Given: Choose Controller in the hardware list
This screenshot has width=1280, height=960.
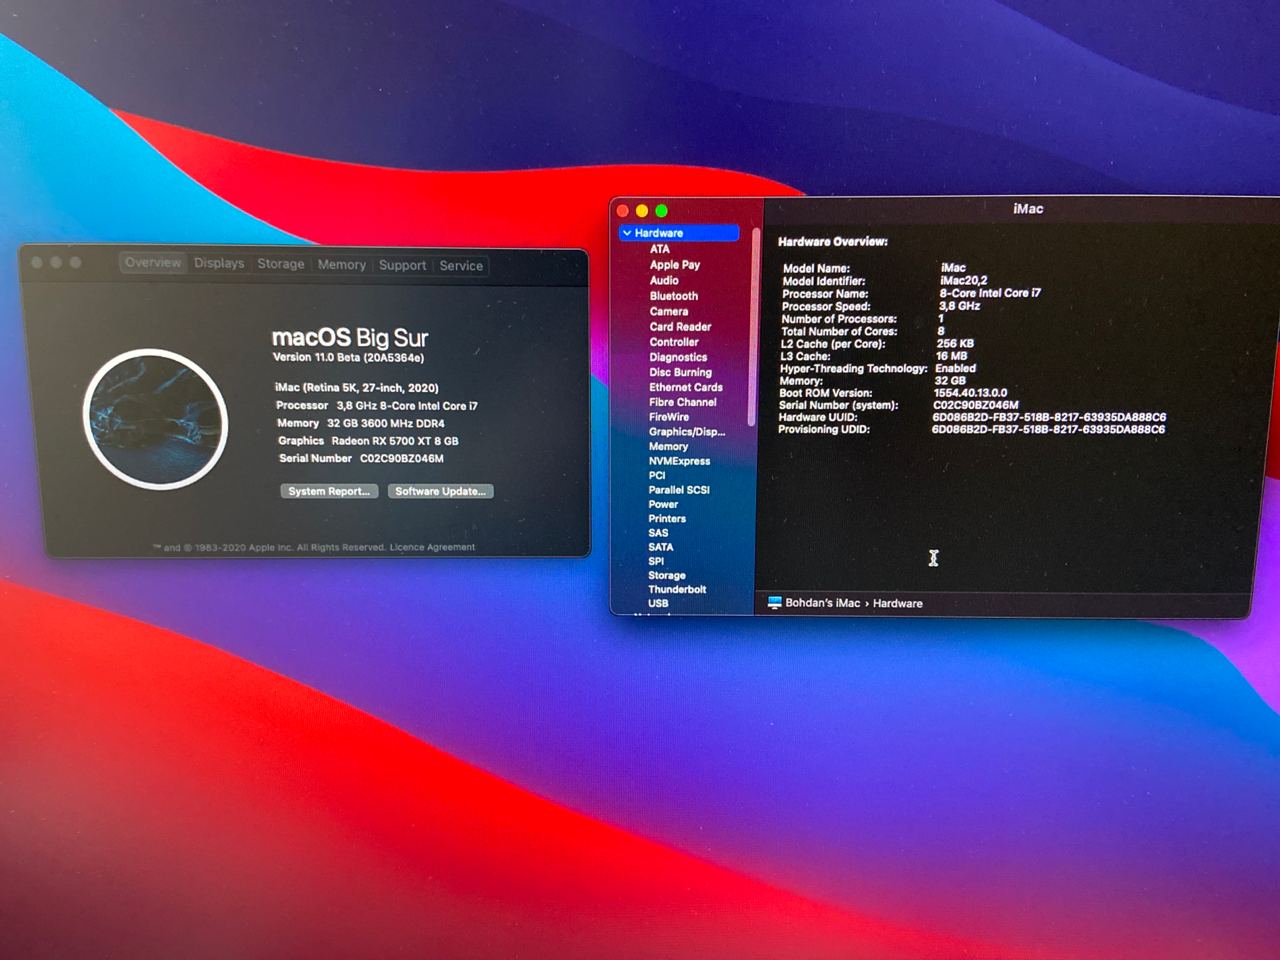Looking at the screenshot, I should [674, 342].
